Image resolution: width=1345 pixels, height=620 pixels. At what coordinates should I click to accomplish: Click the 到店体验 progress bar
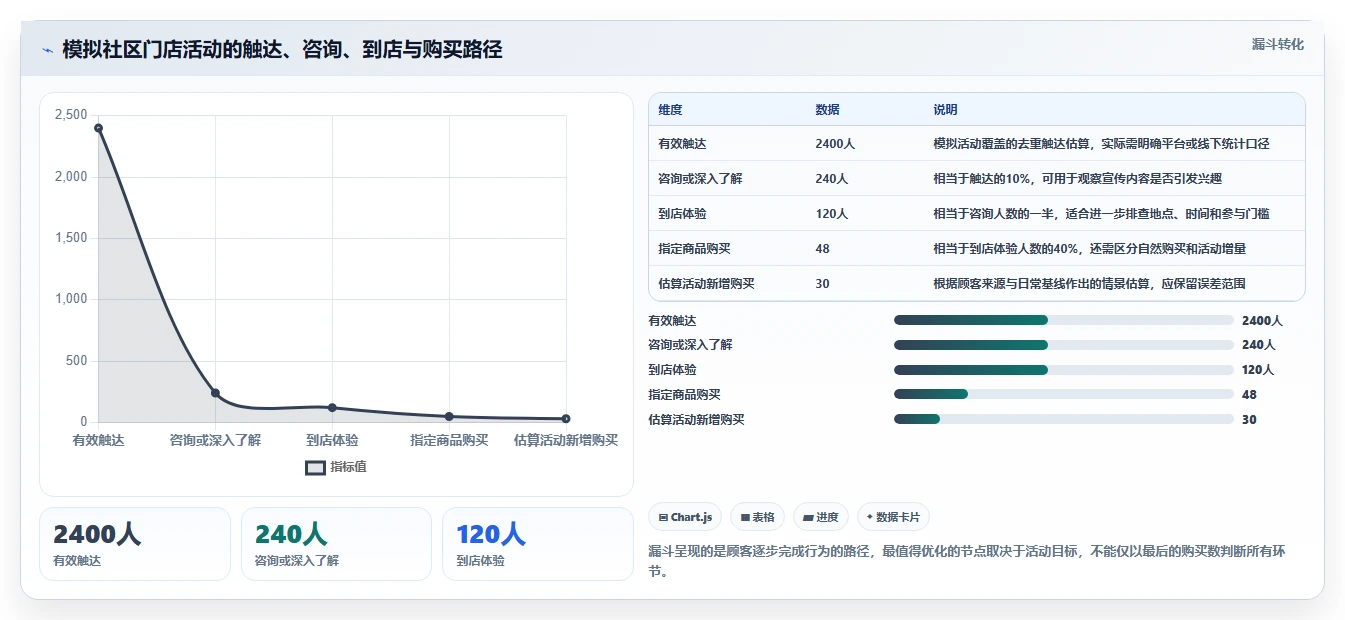(1064, 369)
